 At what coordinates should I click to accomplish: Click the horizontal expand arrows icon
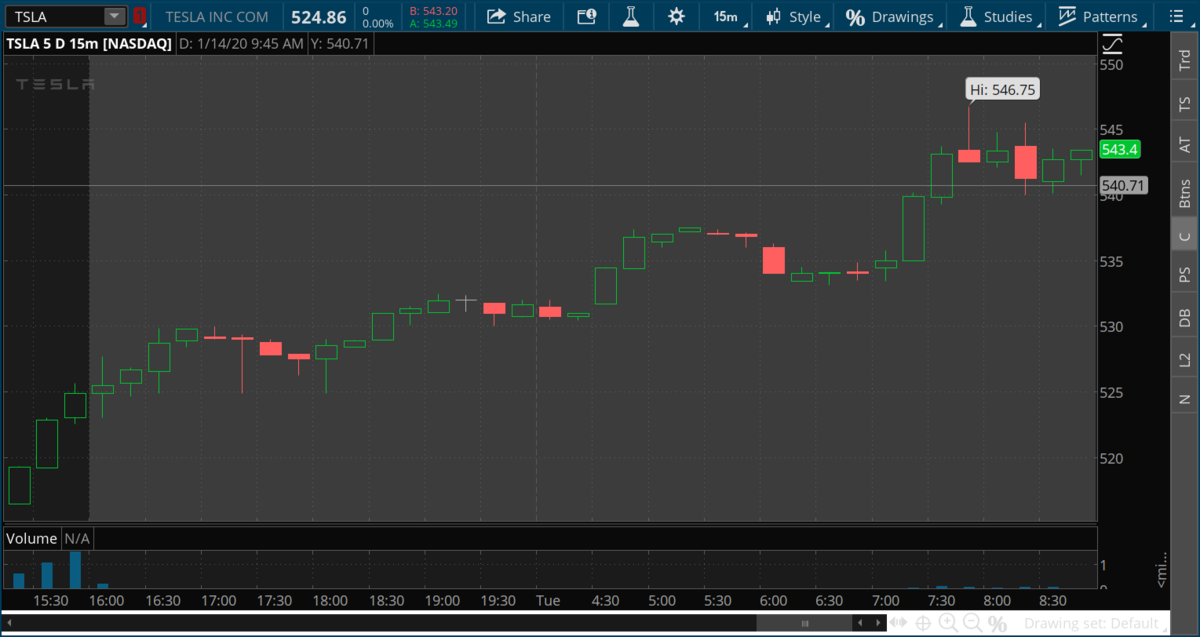(898, 623)
